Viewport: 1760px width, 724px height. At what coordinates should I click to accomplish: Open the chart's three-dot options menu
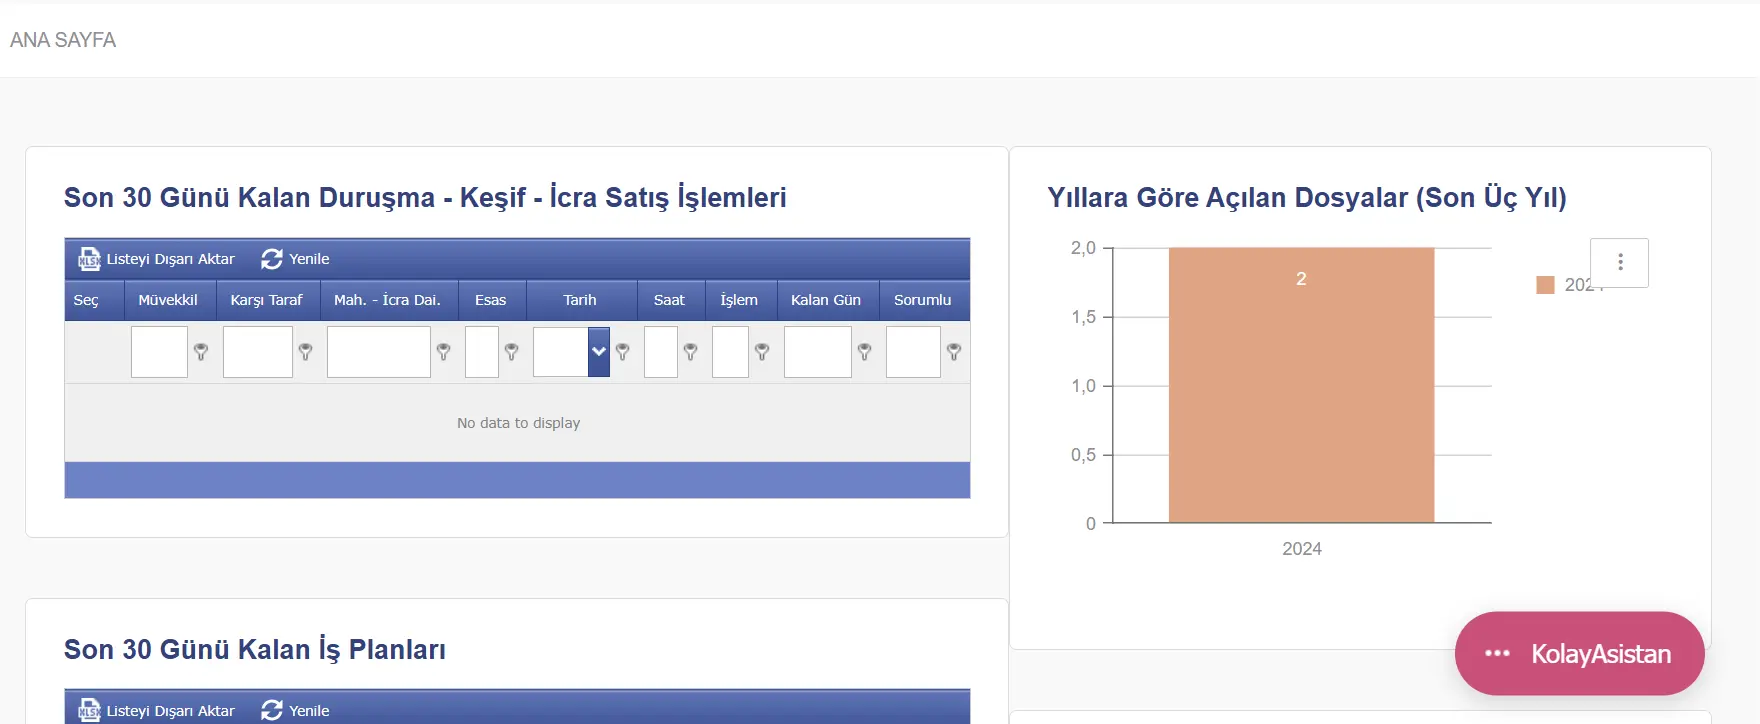pyautogui.click(x=1619, y=263)
